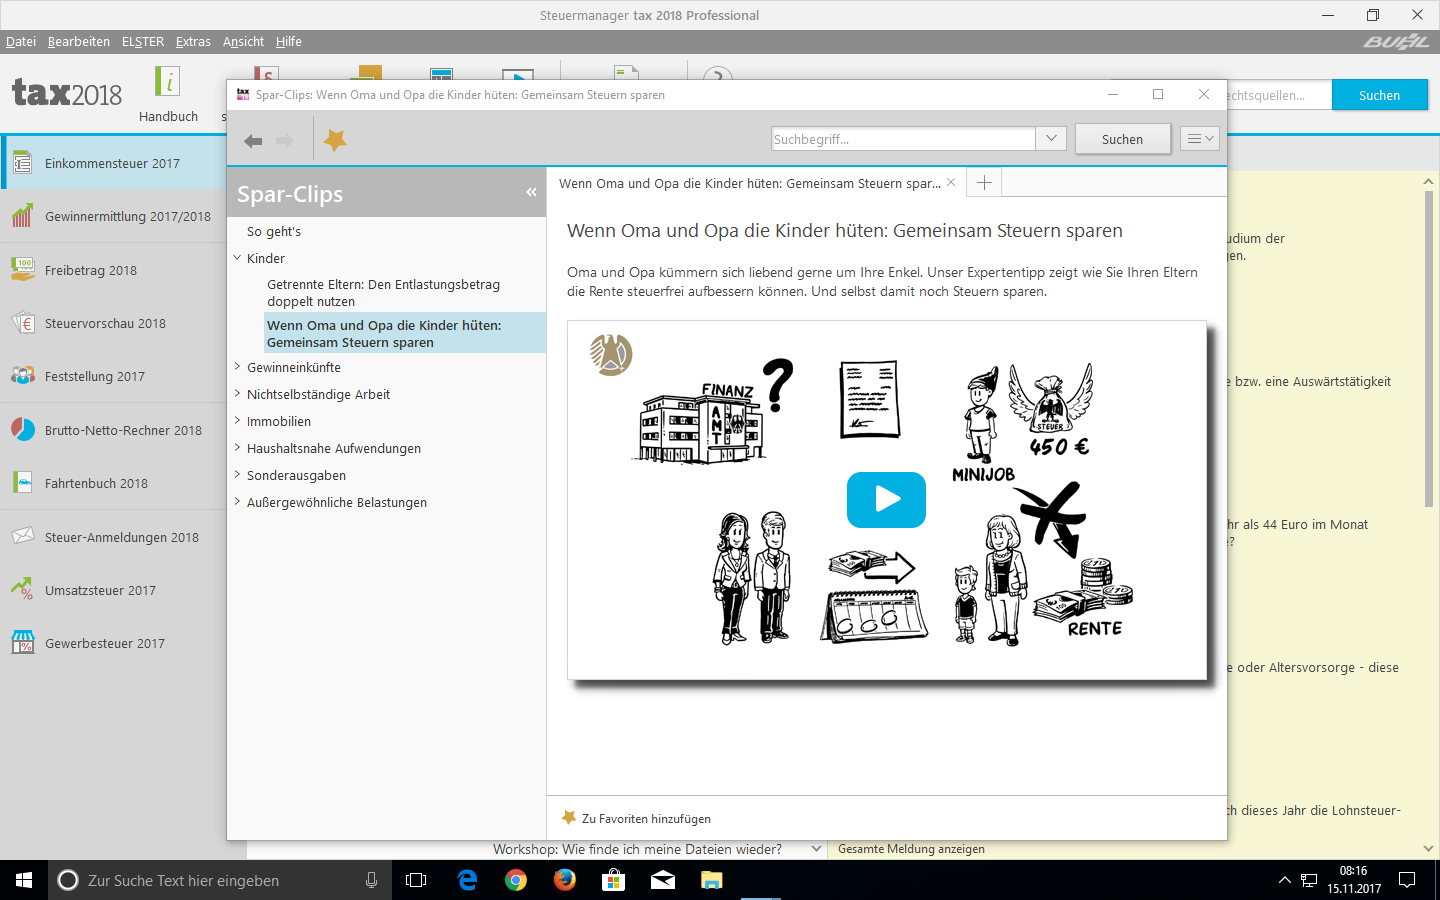Open Umsatzsteuer 2017 module
The height and width of the screenshot is (900, 1440).
pos(113,590)
